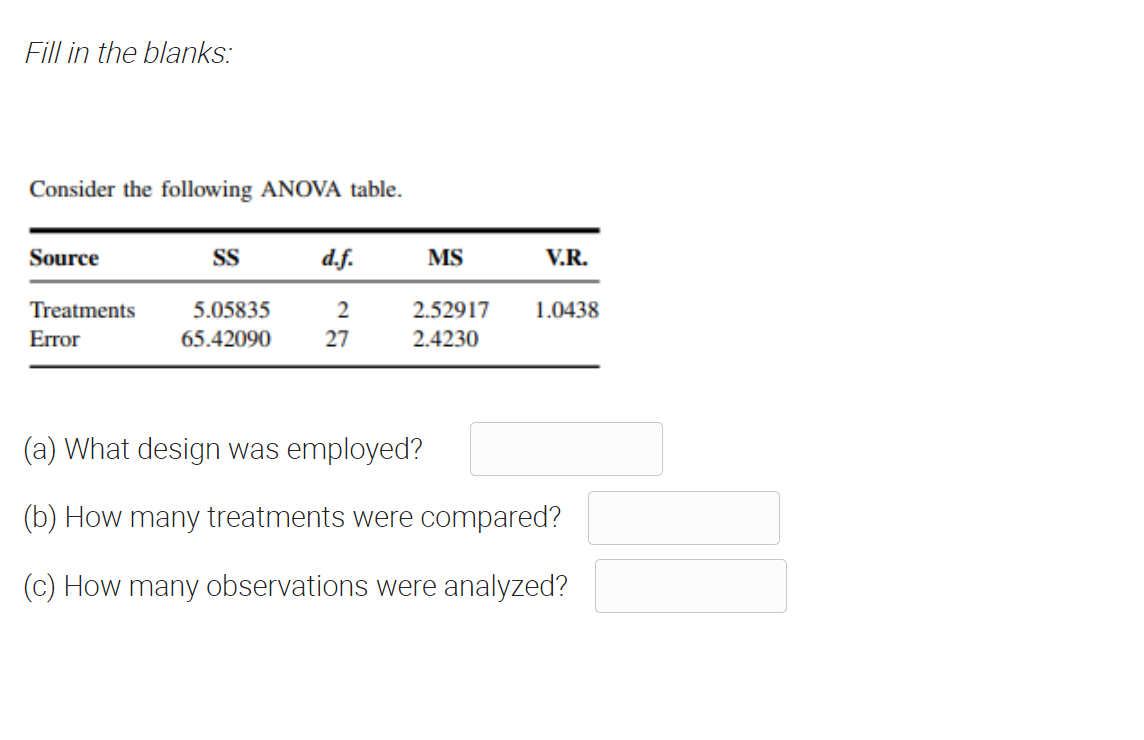
Task: Click 'Consider the following ANOVA table' text
Action: click(x=216, y=190)
